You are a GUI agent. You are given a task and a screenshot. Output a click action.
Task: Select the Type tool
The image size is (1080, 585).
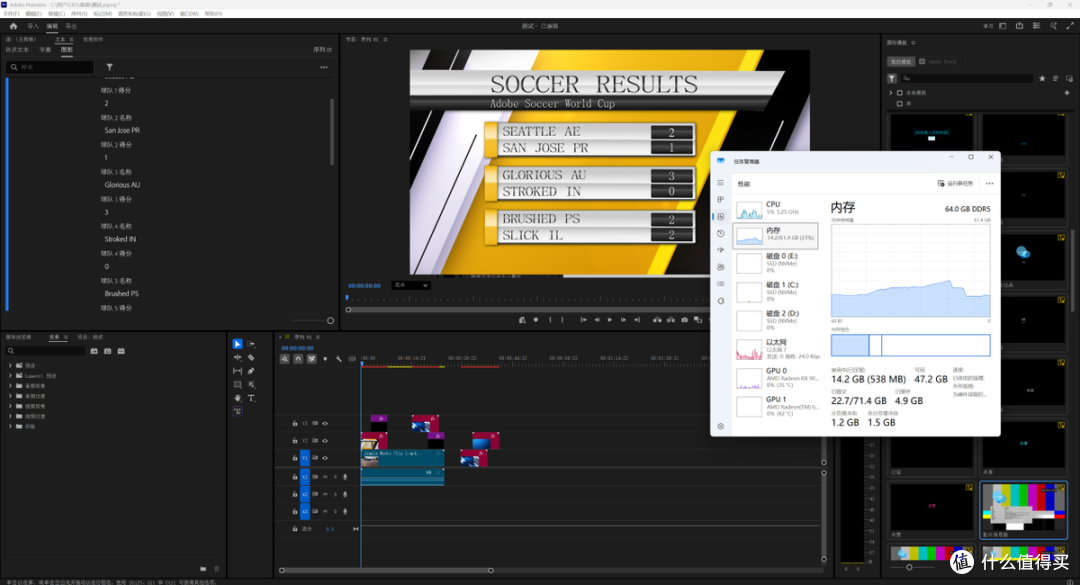click(251, 398)
